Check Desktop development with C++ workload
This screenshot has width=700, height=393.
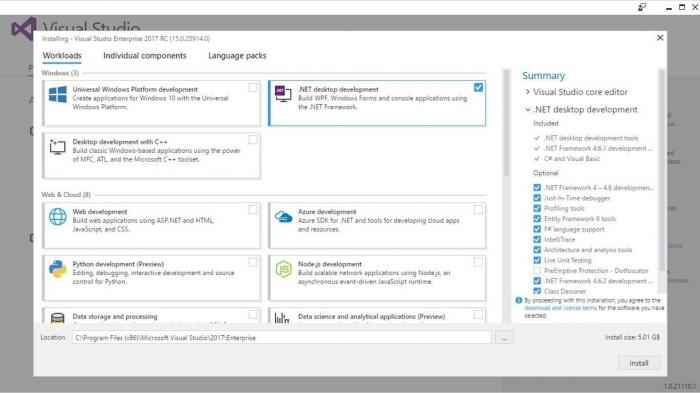[253, 140]
